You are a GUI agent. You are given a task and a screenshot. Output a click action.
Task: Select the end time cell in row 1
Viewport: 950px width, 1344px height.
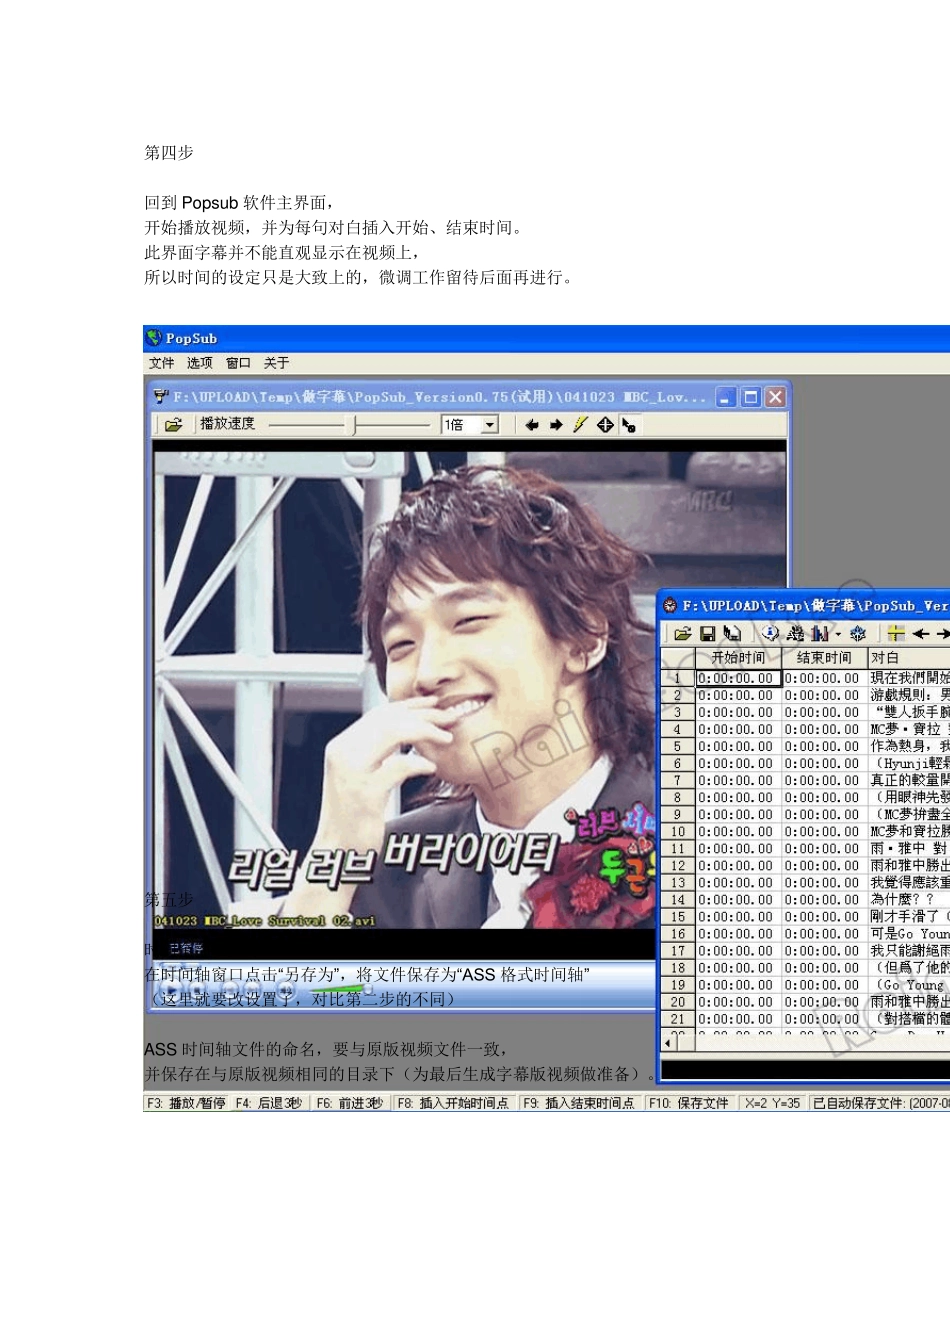[824, 678]
